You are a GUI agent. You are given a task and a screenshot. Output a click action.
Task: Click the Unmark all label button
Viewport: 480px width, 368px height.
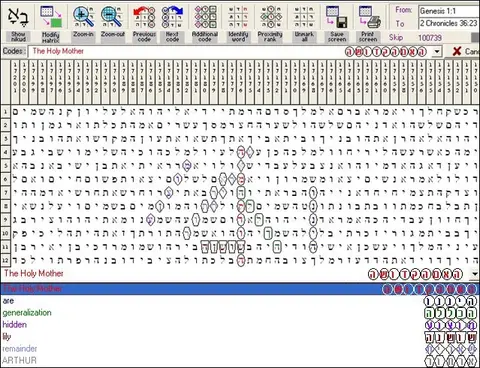coord(304,37)
